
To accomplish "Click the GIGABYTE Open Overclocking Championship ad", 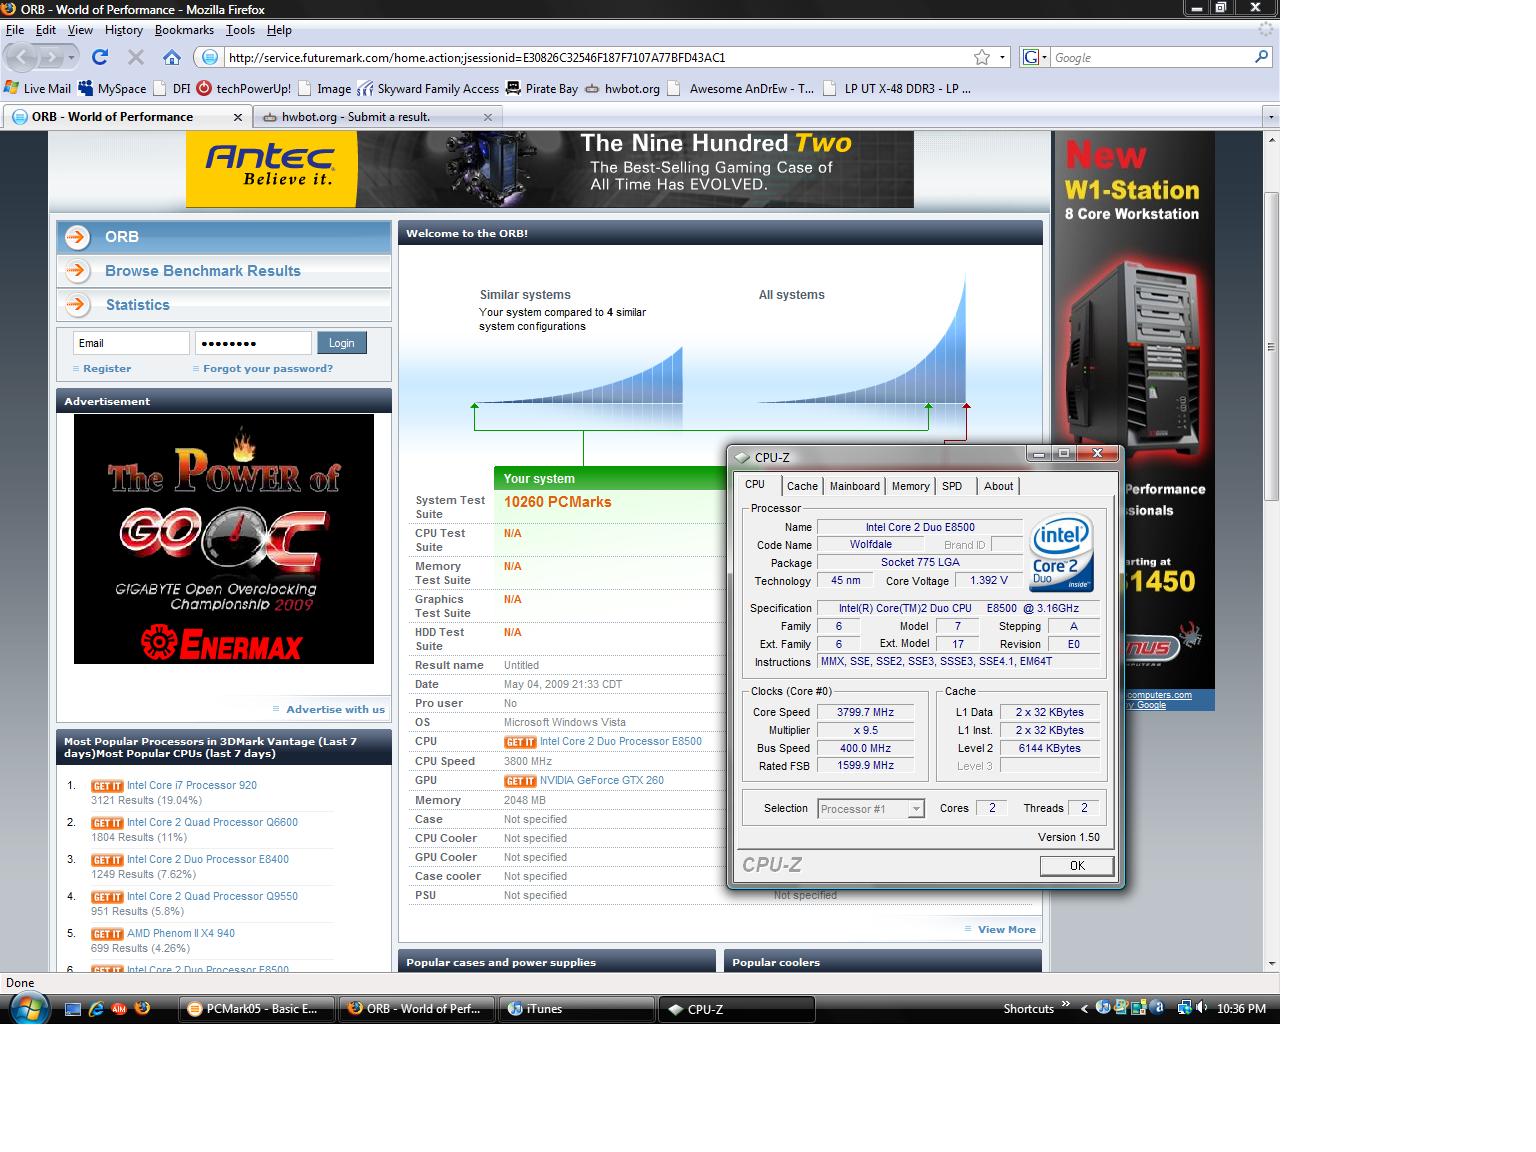I will coord(224,539).
